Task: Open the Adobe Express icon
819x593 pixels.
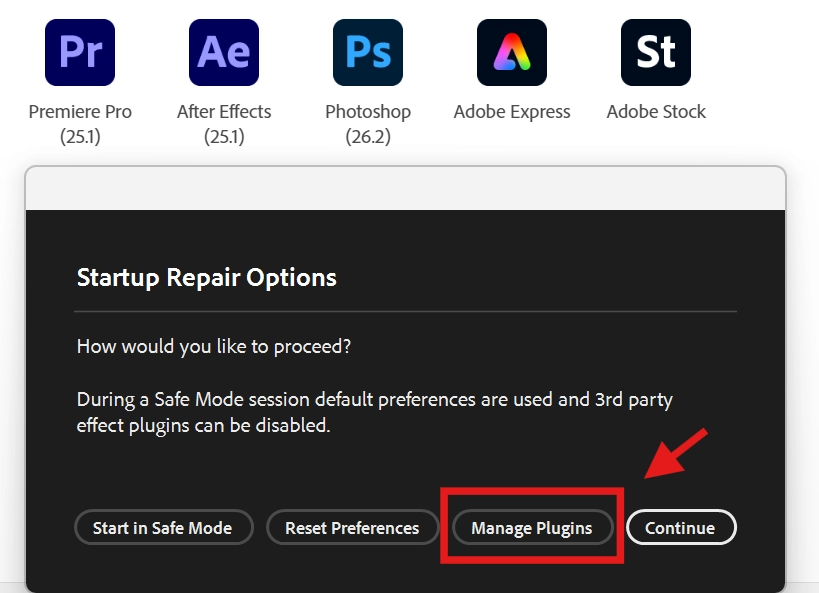Action: [x=512, y=52]
